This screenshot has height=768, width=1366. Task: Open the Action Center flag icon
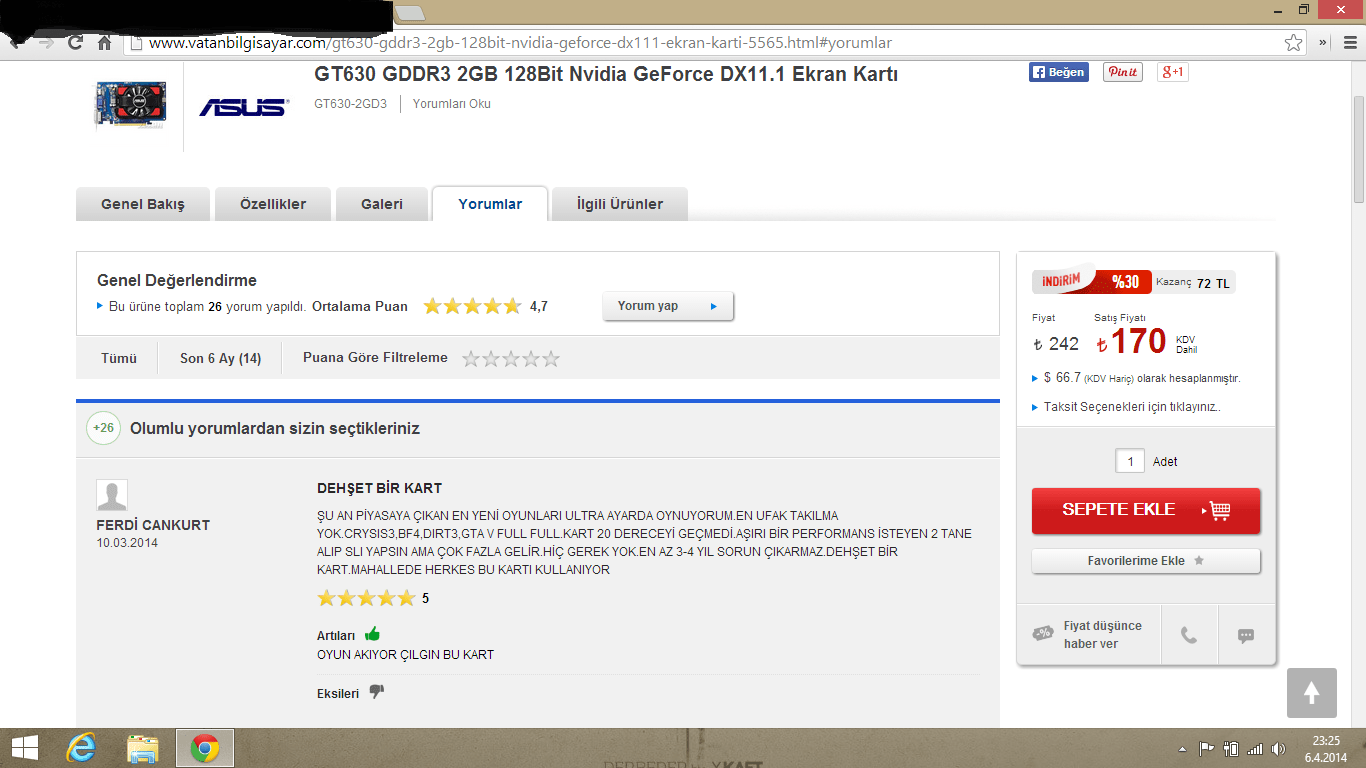click(1207, 748)
